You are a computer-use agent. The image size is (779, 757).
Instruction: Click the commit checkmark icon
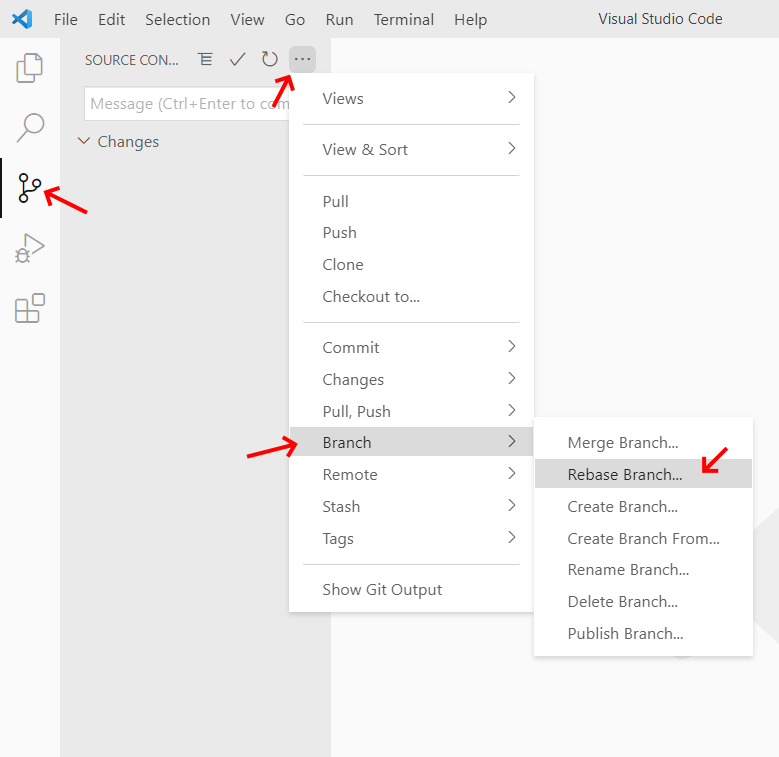point(237,60)
